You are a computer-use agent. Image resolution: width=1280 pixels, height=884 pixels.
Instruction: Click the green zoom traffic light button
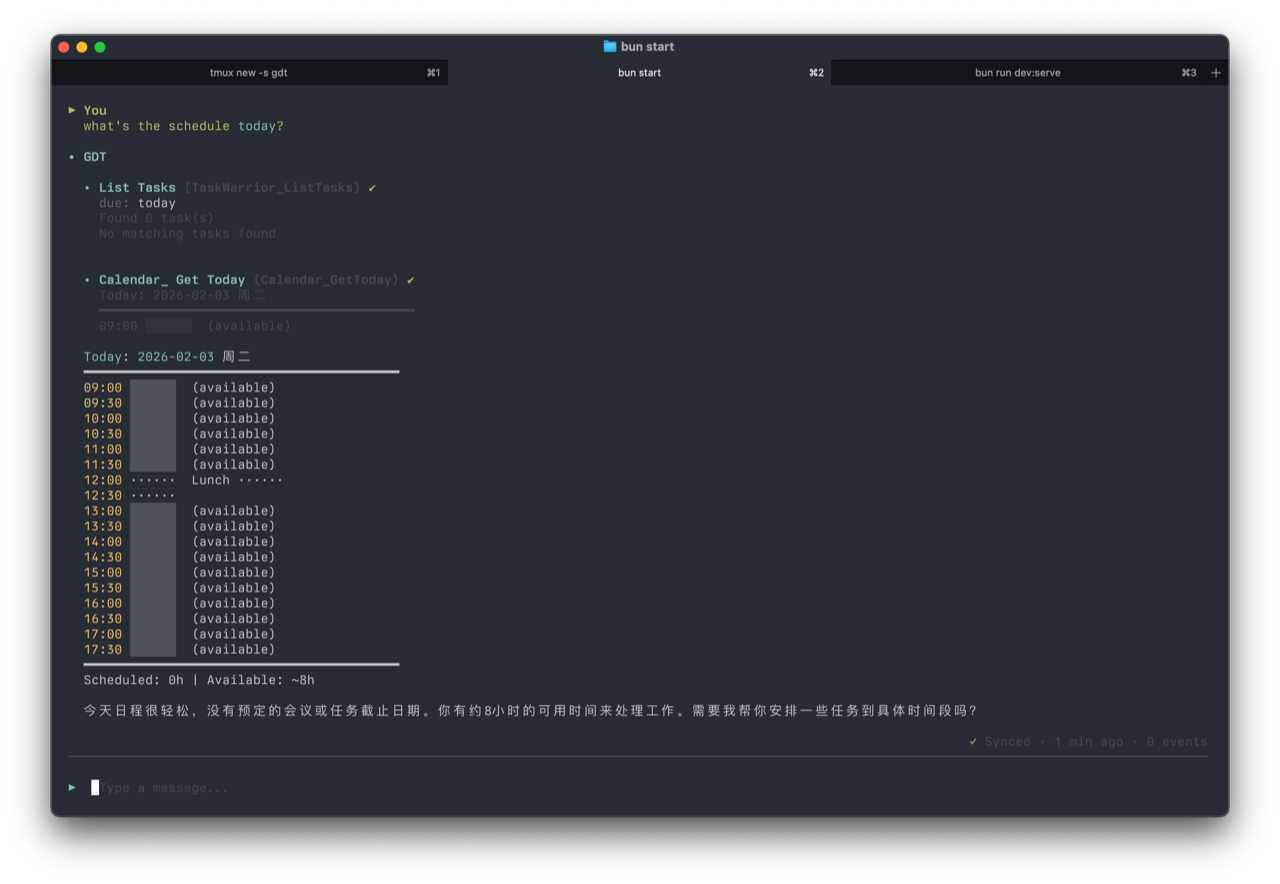[99, 46]
